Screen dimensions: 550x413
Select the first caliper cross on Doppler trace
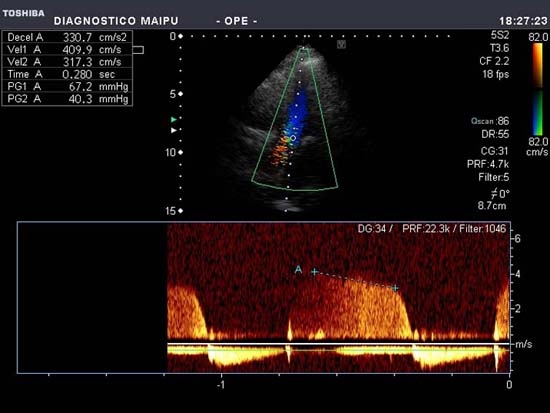click(x=315, y=272)
